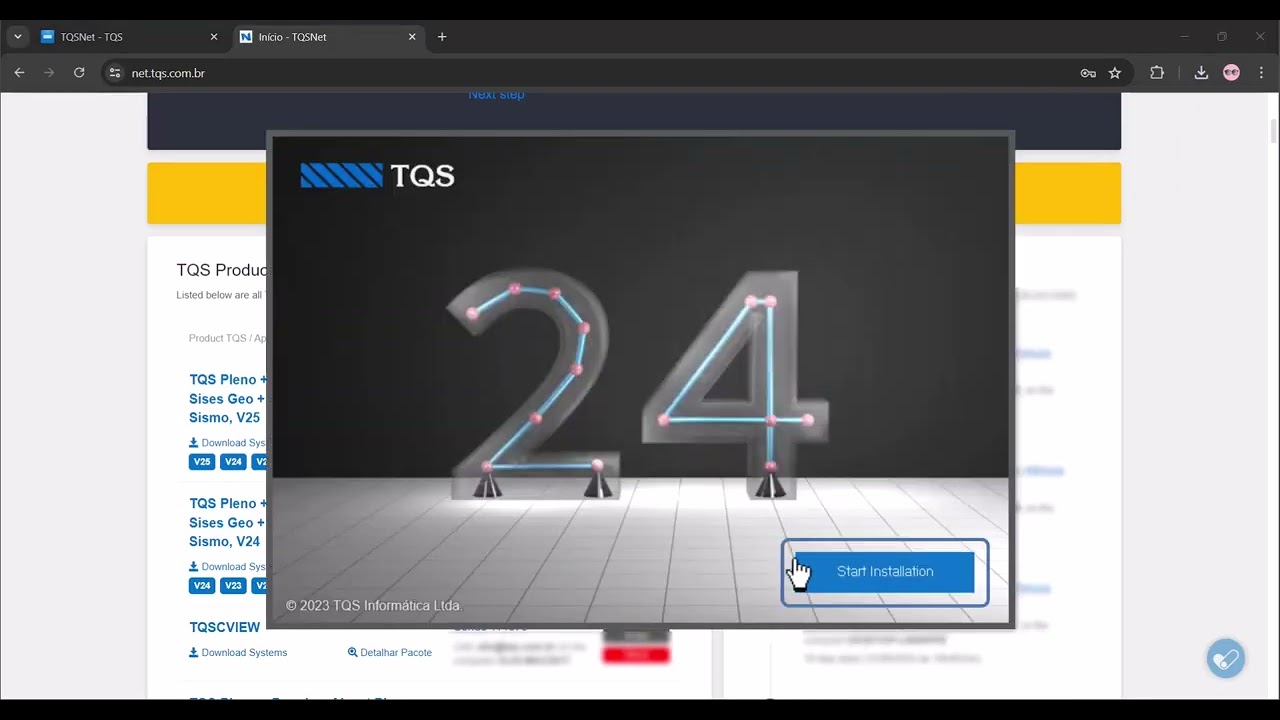Image resolution: width=1280 pixels, height=720 pixels.
Task: Click the address bar URL net.tqs.com.br
Action: point(168,73)
